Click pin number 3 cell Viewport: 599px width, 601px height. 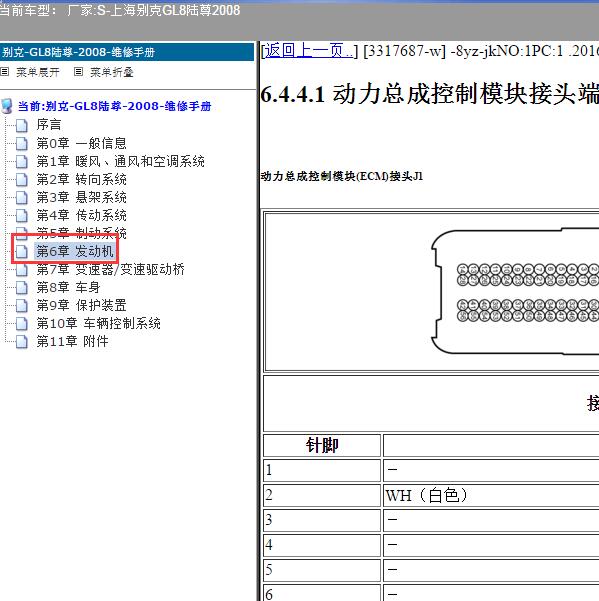(x=322, y=520)
